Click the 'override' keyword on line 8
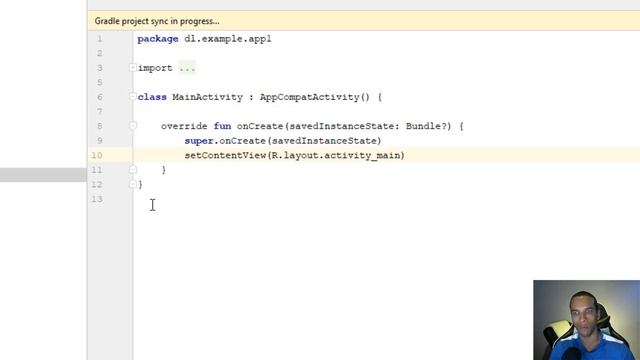 [184, 126]
